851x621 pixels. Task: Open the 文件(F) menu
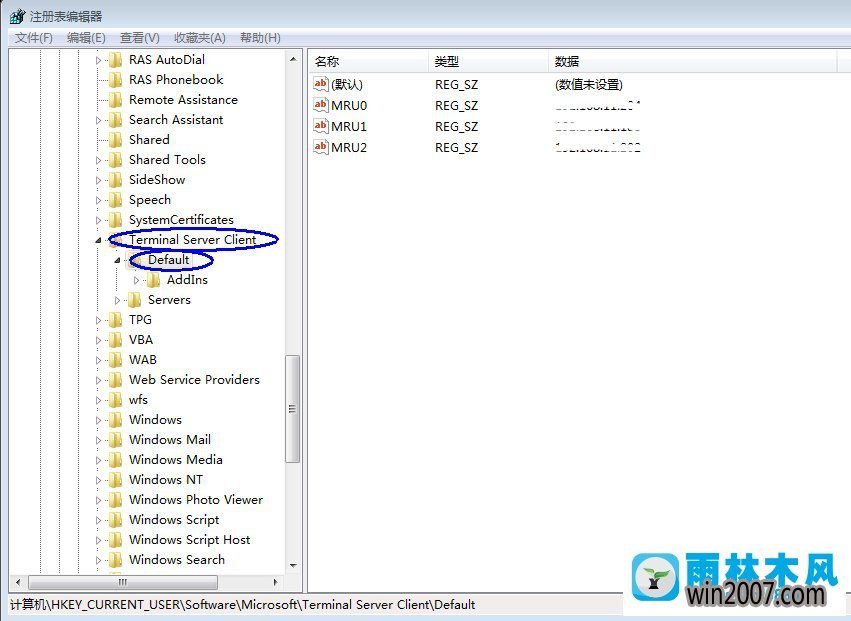tap(34, 37)
